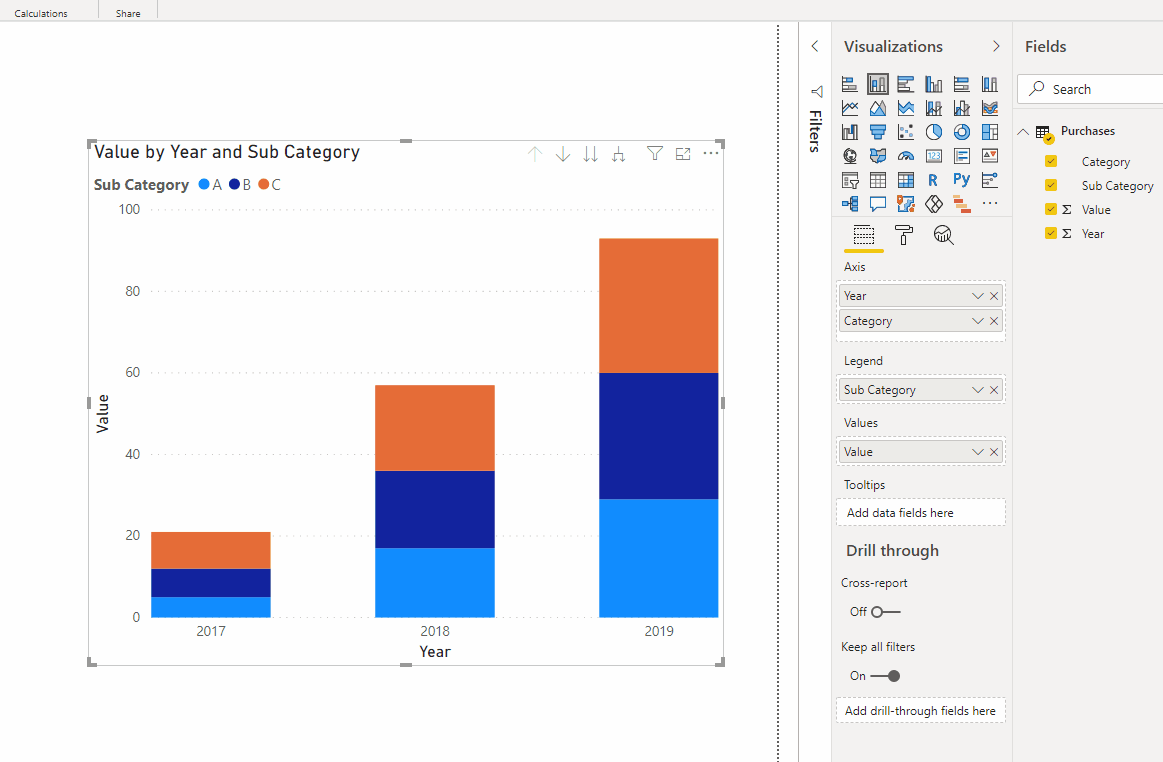Uncheck the Sub Category field checkbox
Viewport: 1163px width, 762px height.
click(x=1051, y=185)
